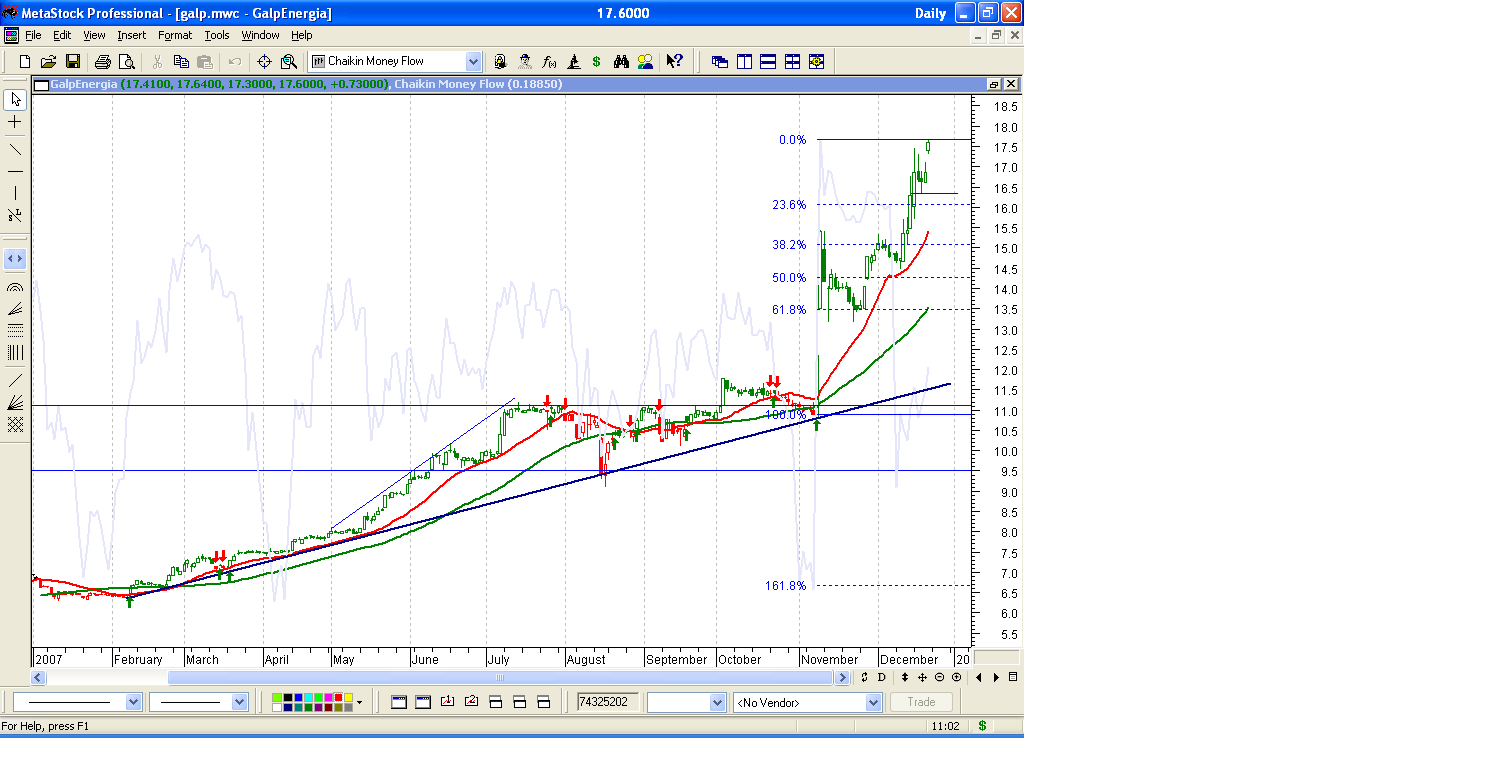Screen dimensions: 1498x768
Task: Save the chart with the floppy disk icon
Action: pos(72,61)
